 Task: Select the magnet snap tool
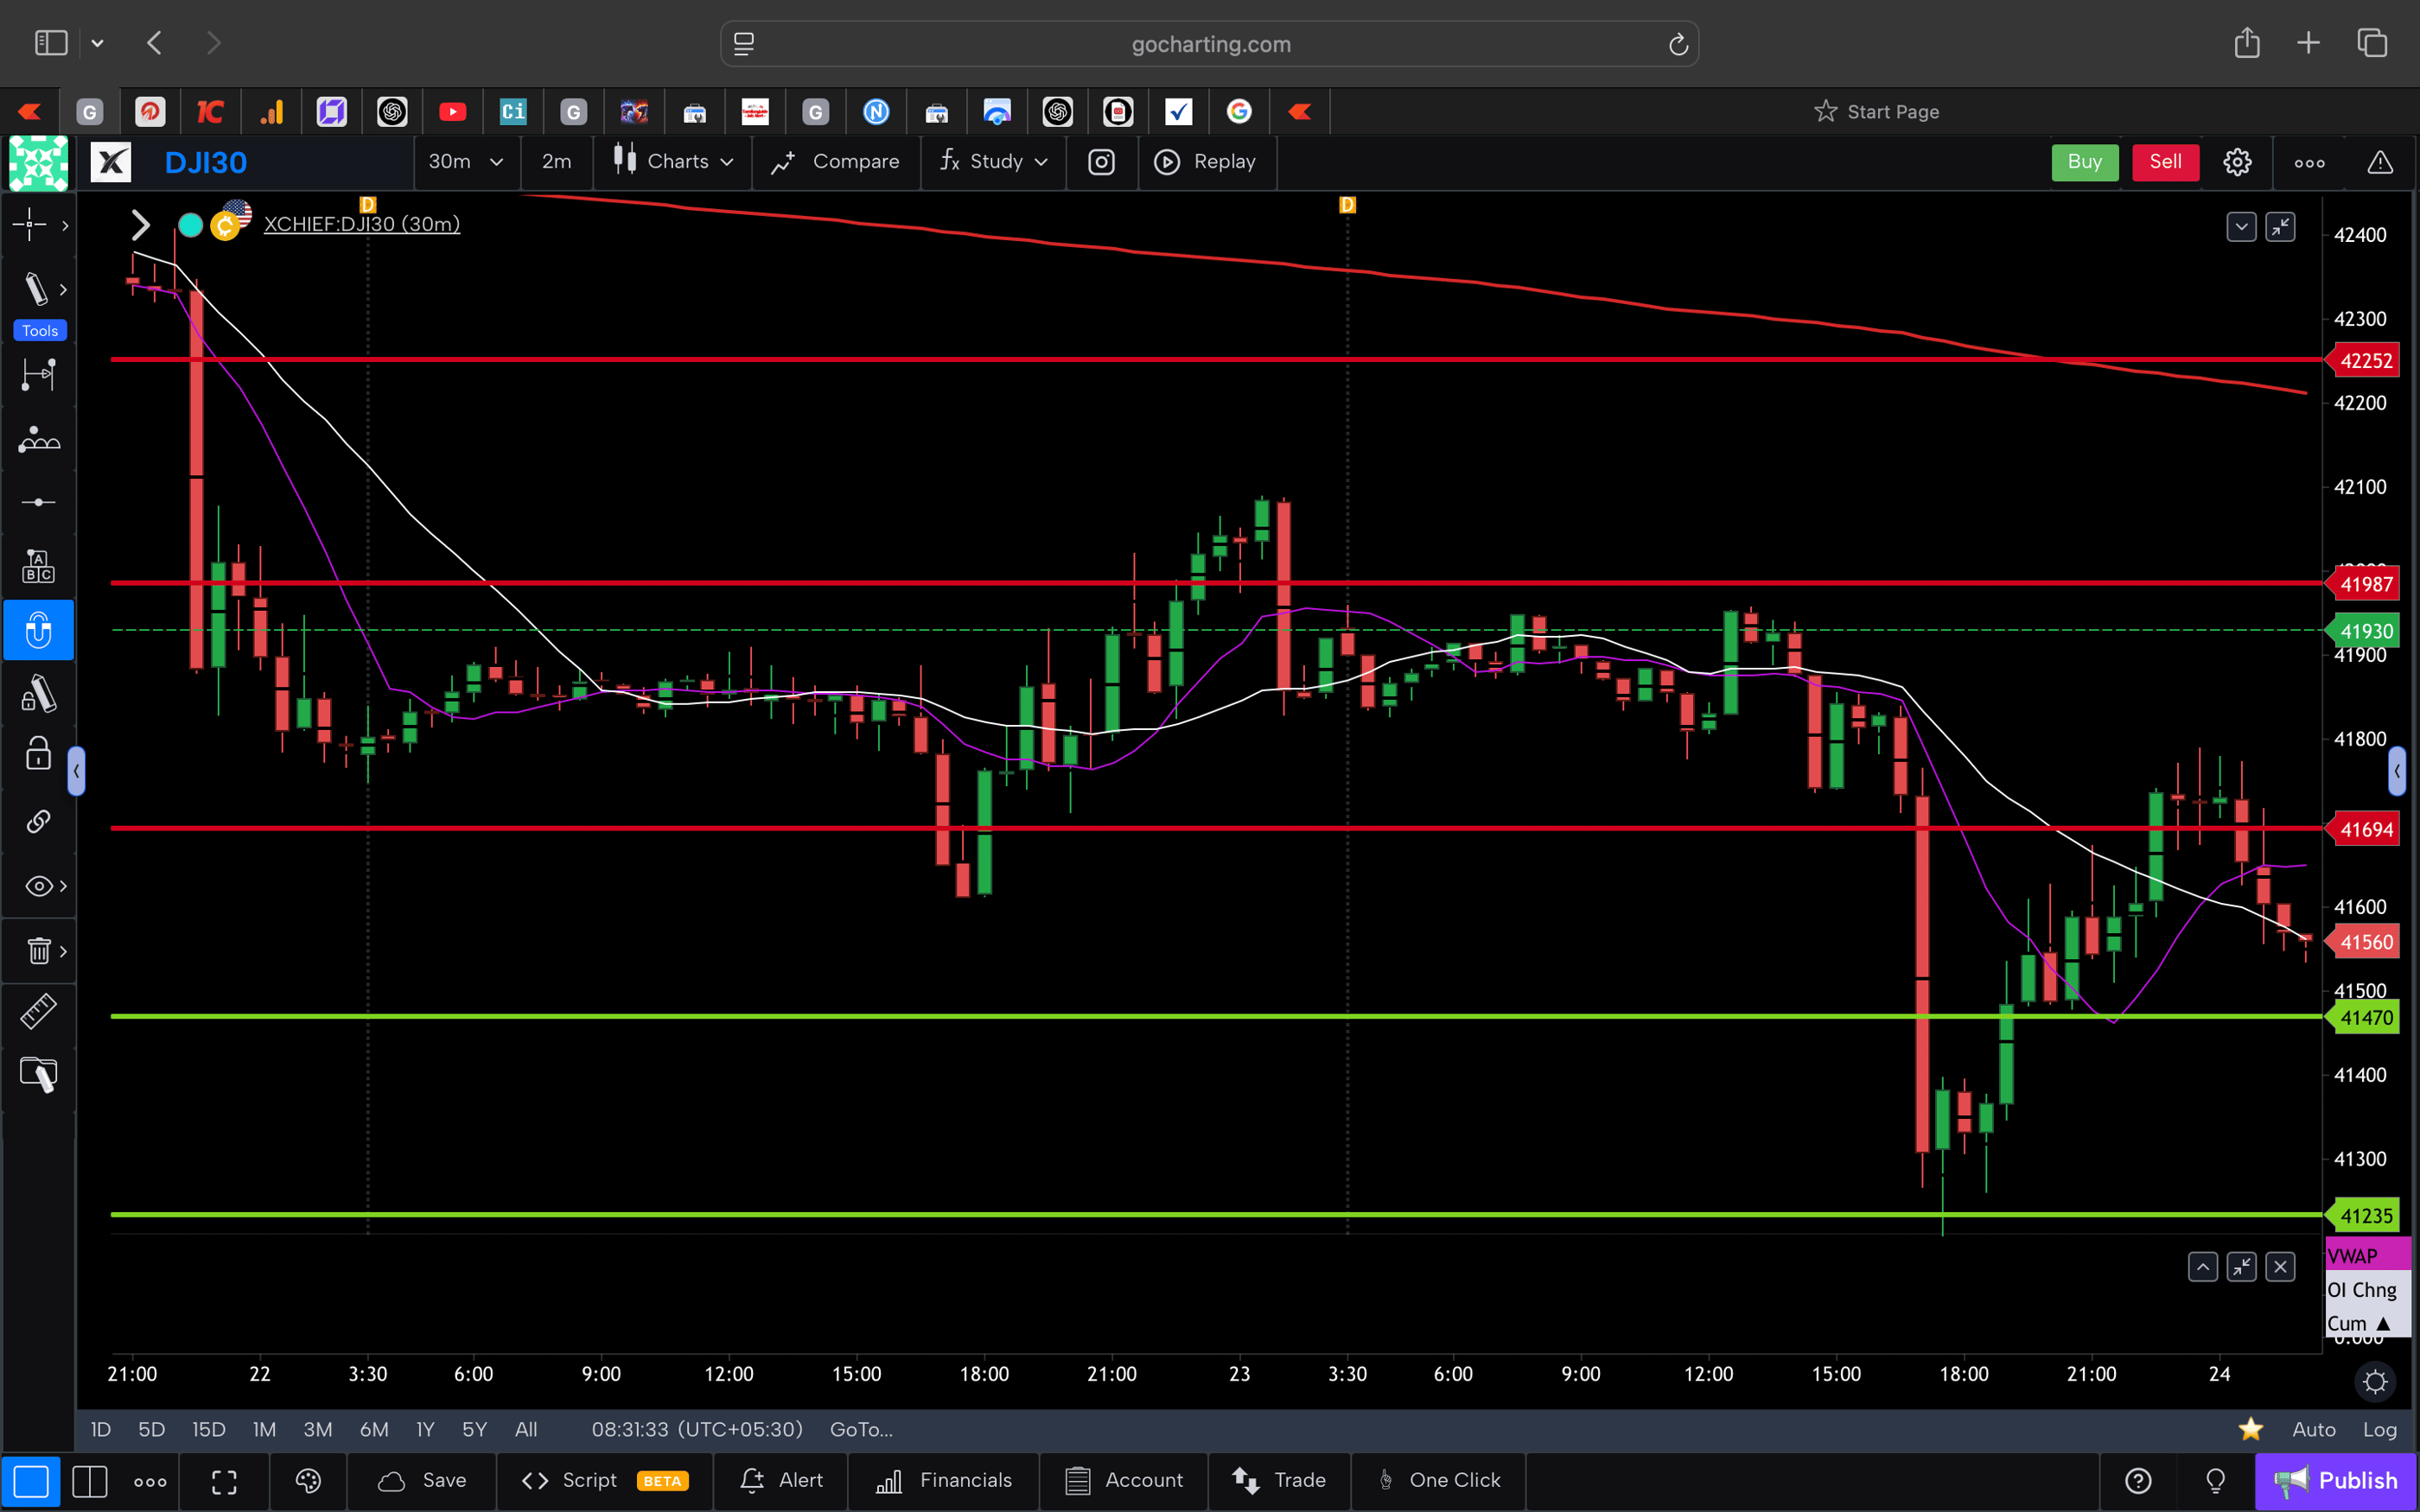[39, 630]
